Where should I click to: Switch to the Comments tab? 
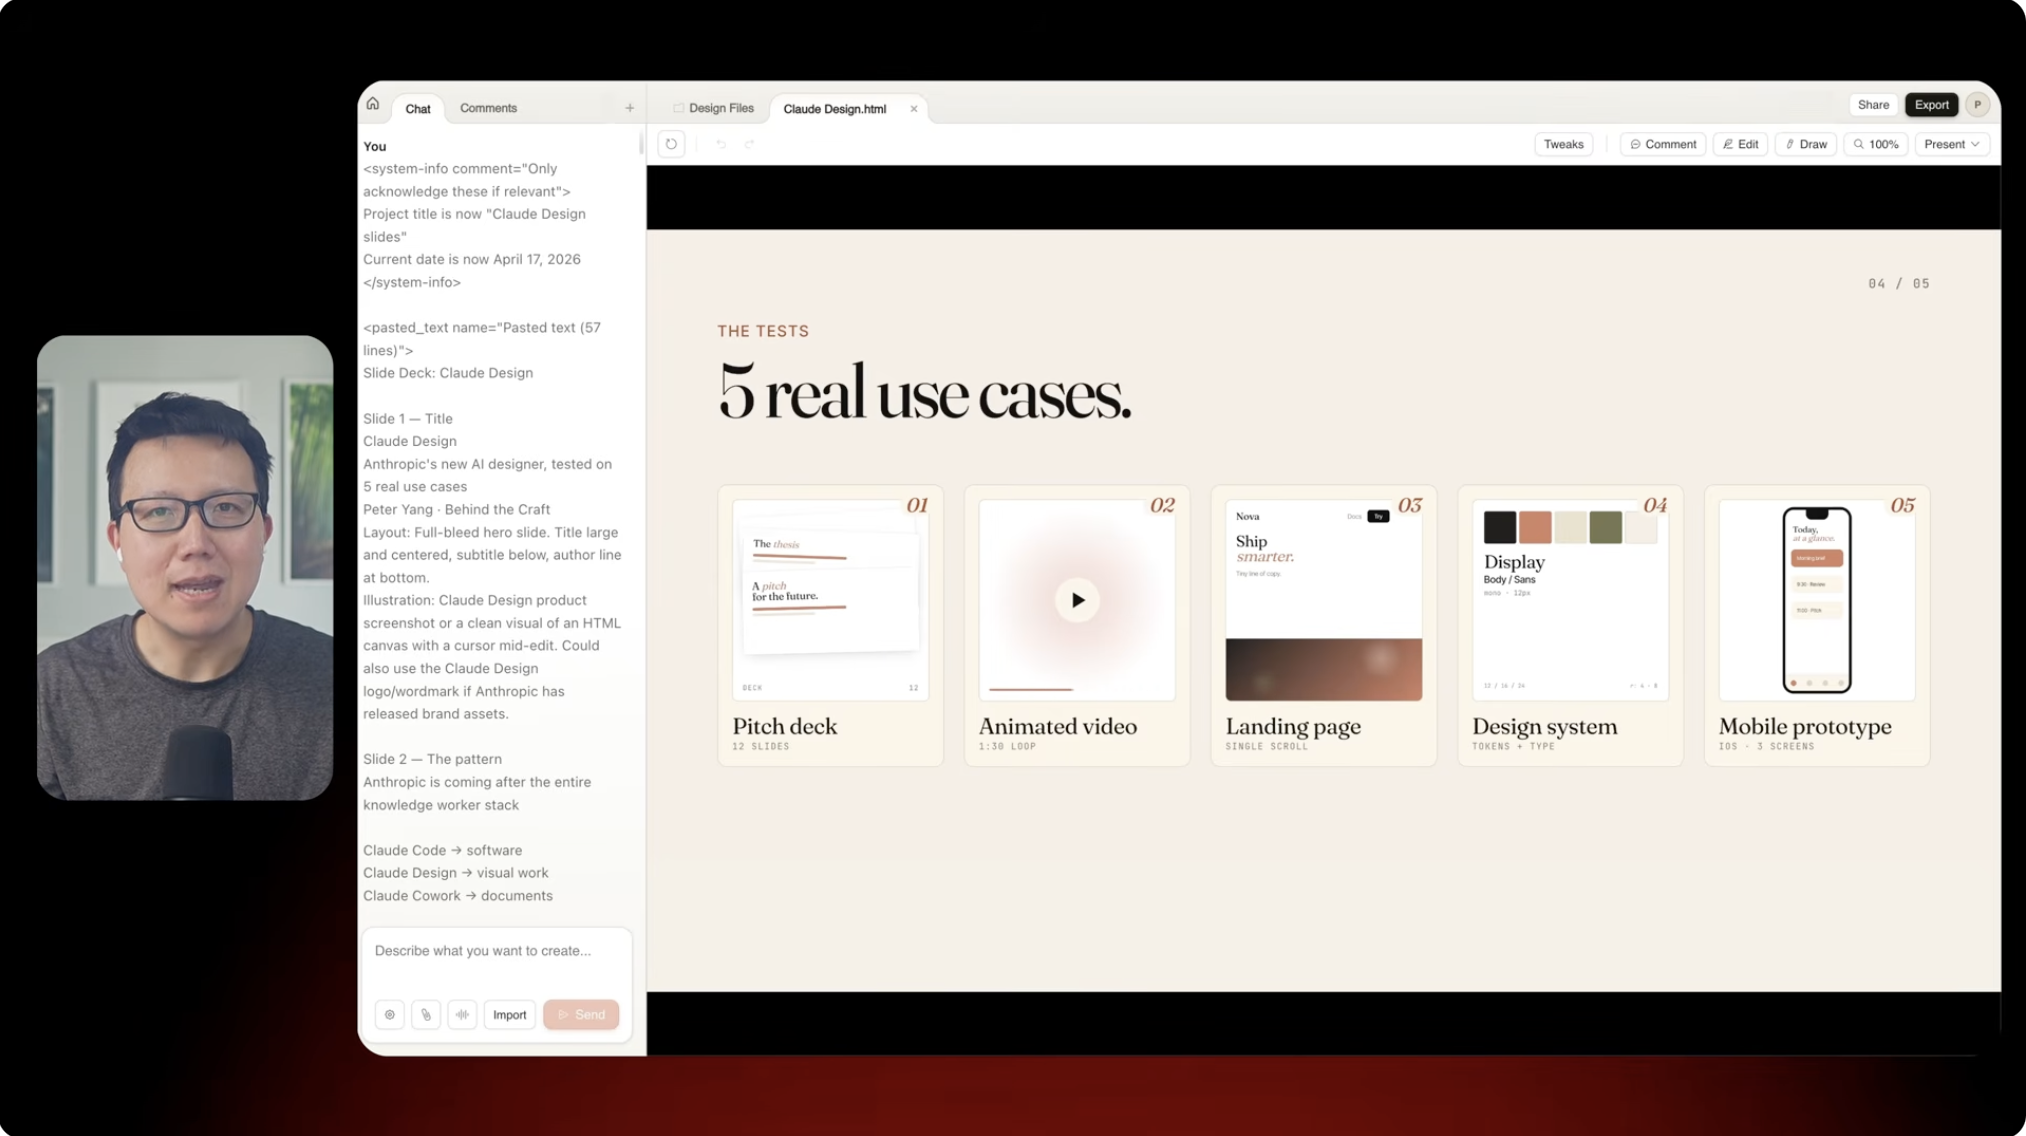tap(488, 108)
